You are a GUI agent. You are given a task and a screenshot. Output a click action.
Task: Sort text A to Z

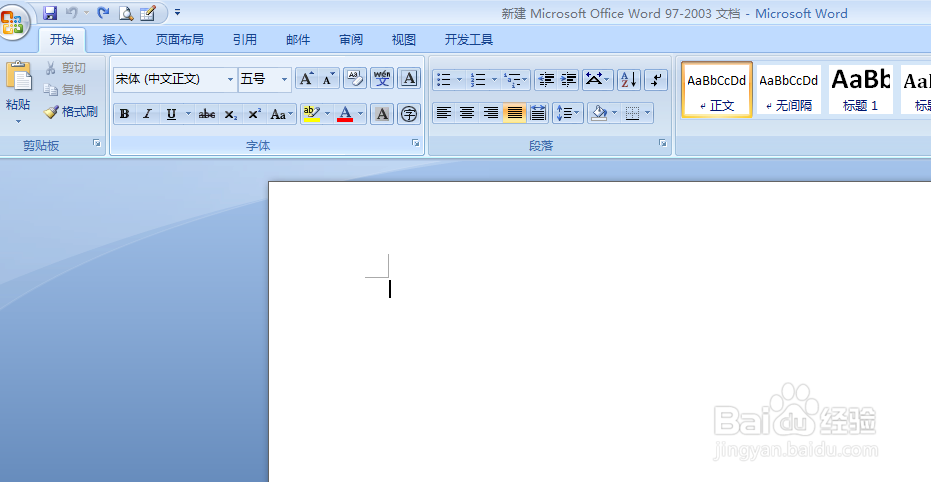point(629,80)
